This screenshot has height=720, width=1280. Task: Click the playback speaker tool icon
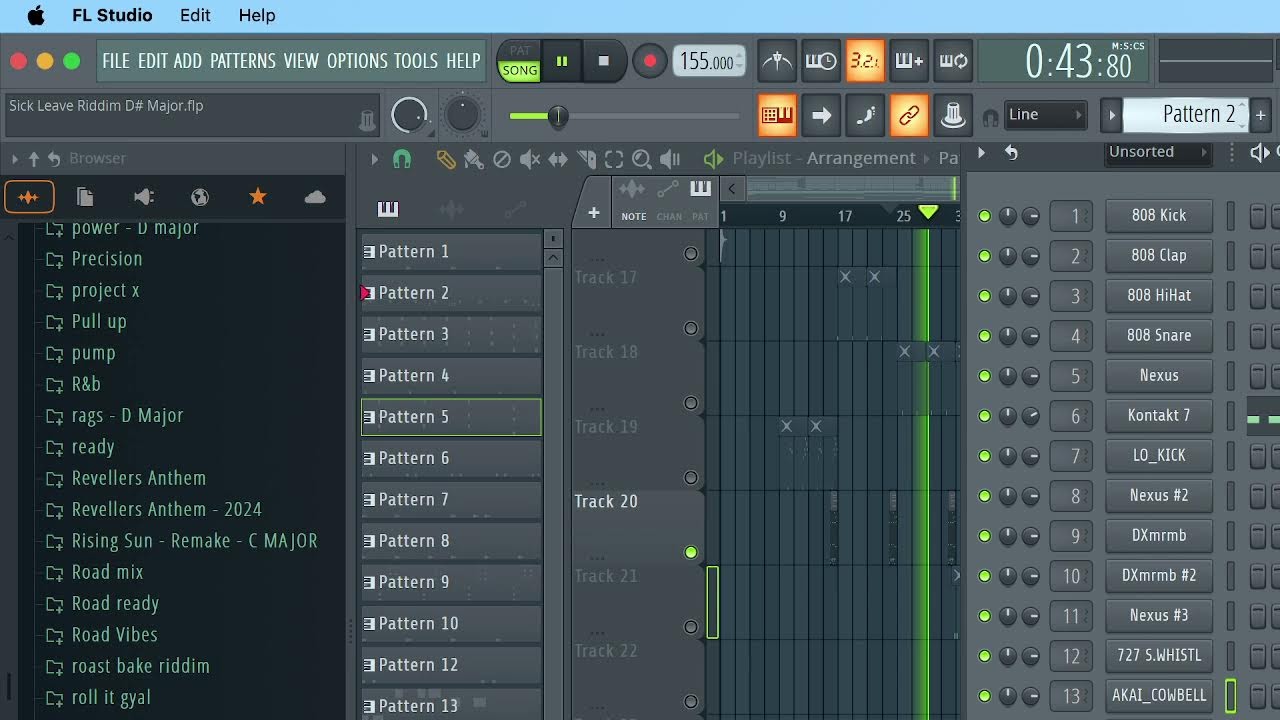670,159
